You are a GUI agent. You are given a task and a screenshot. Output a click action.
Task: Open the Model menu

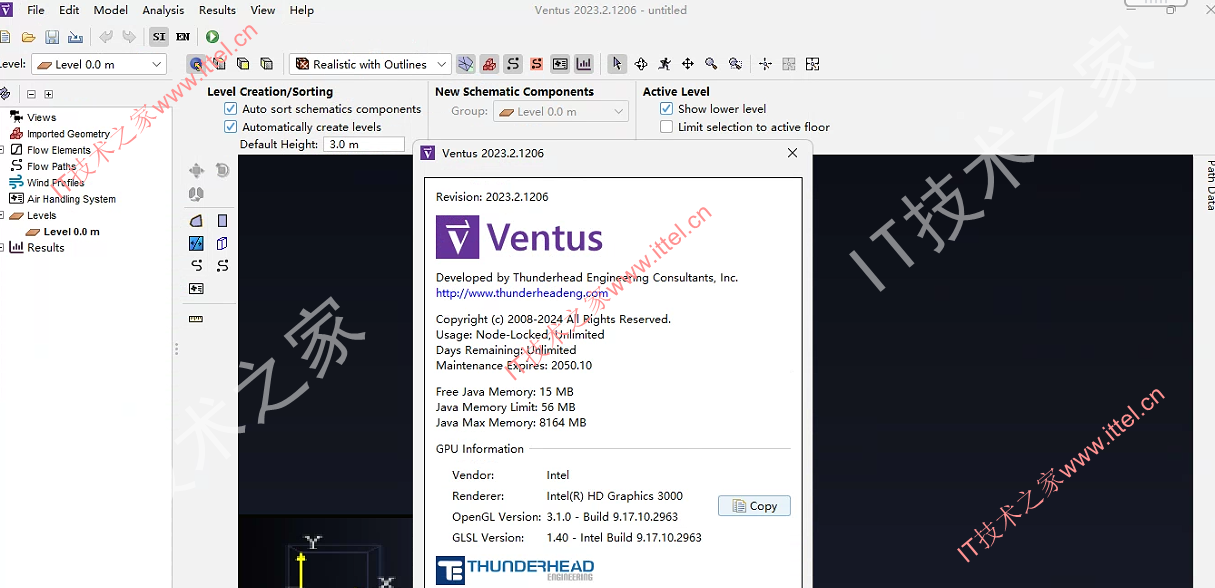click(111, 10)
